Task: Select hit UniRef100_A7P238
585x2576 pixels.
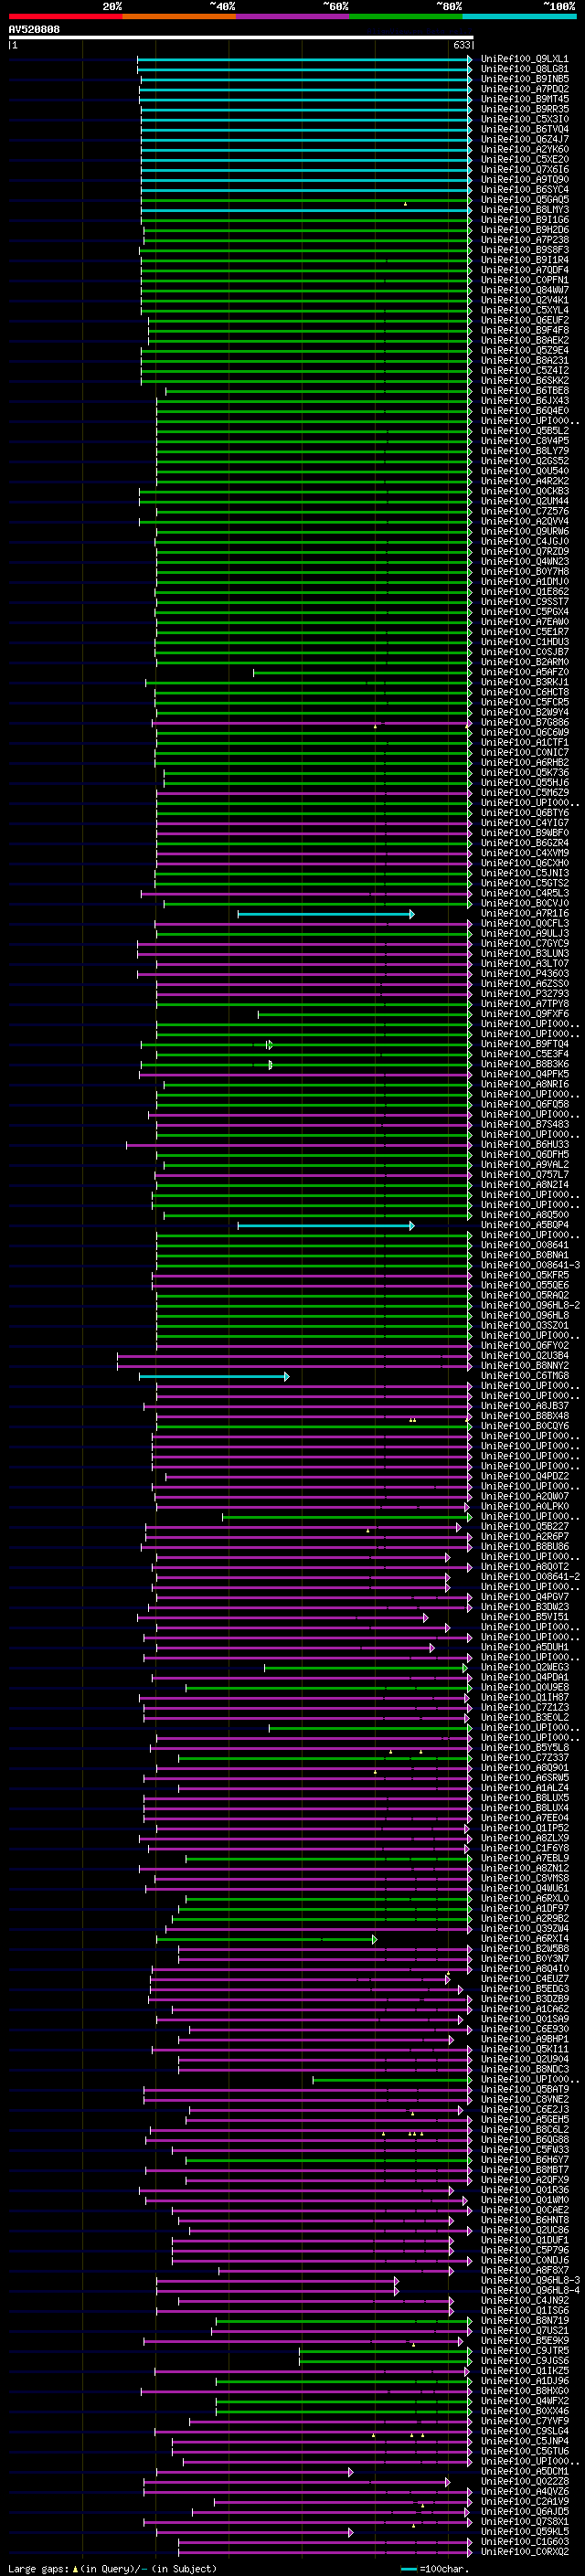Action: pos(525,240)
